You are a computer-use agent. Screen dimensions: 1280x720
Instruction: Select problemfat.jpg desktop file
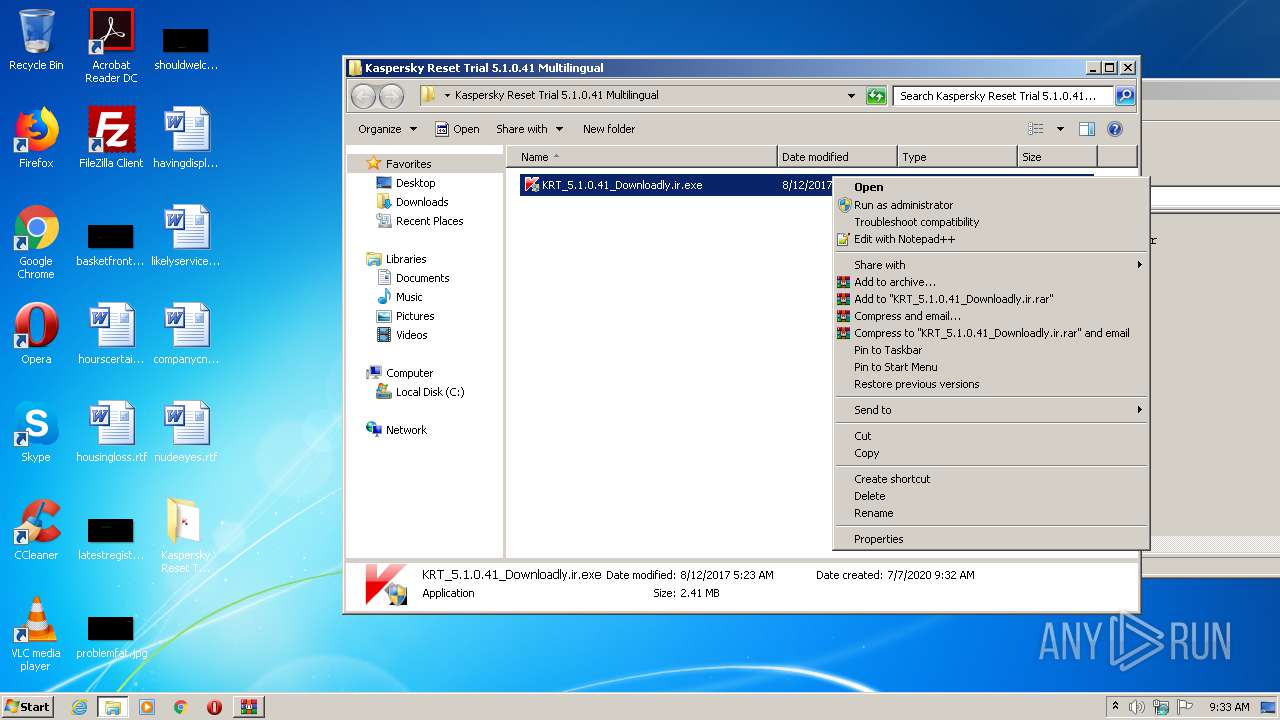[x=111, y=635]
